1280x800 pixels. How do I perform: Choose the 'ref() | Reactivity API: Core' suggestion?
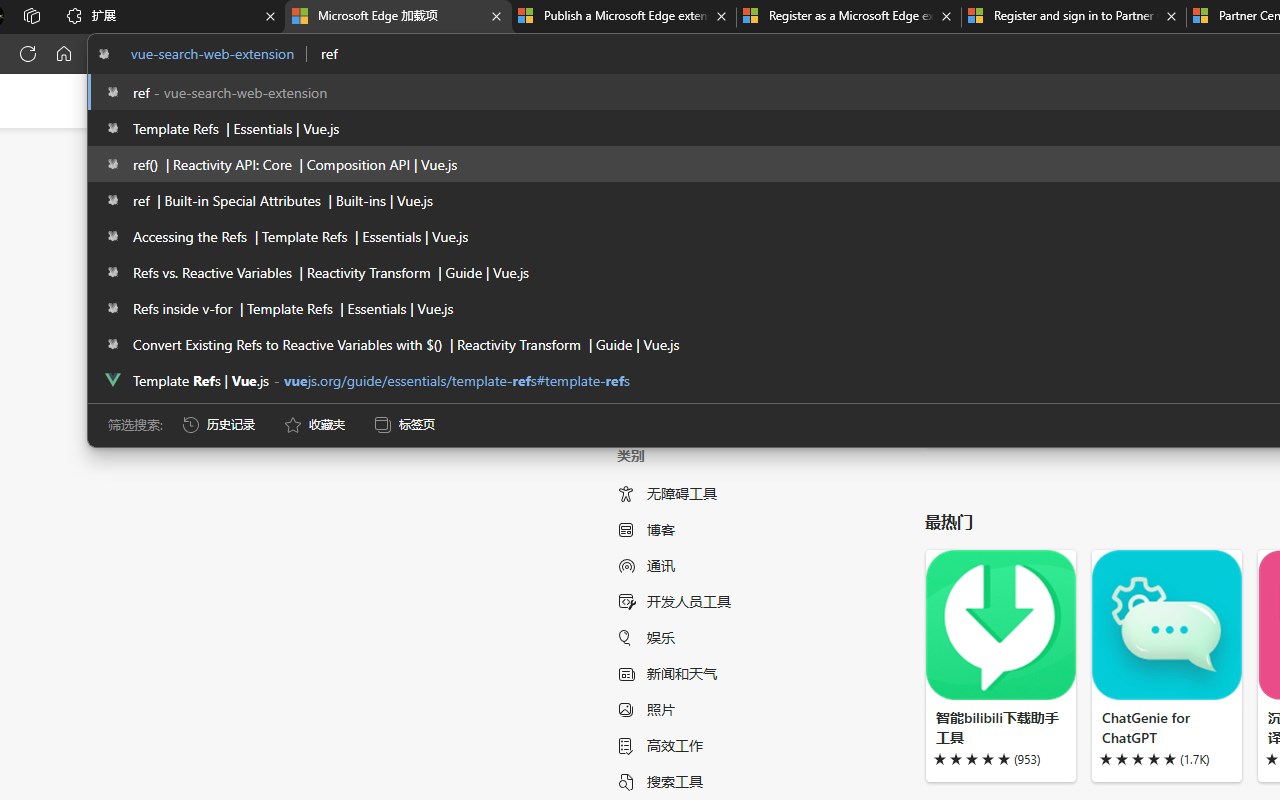[295, 165]
